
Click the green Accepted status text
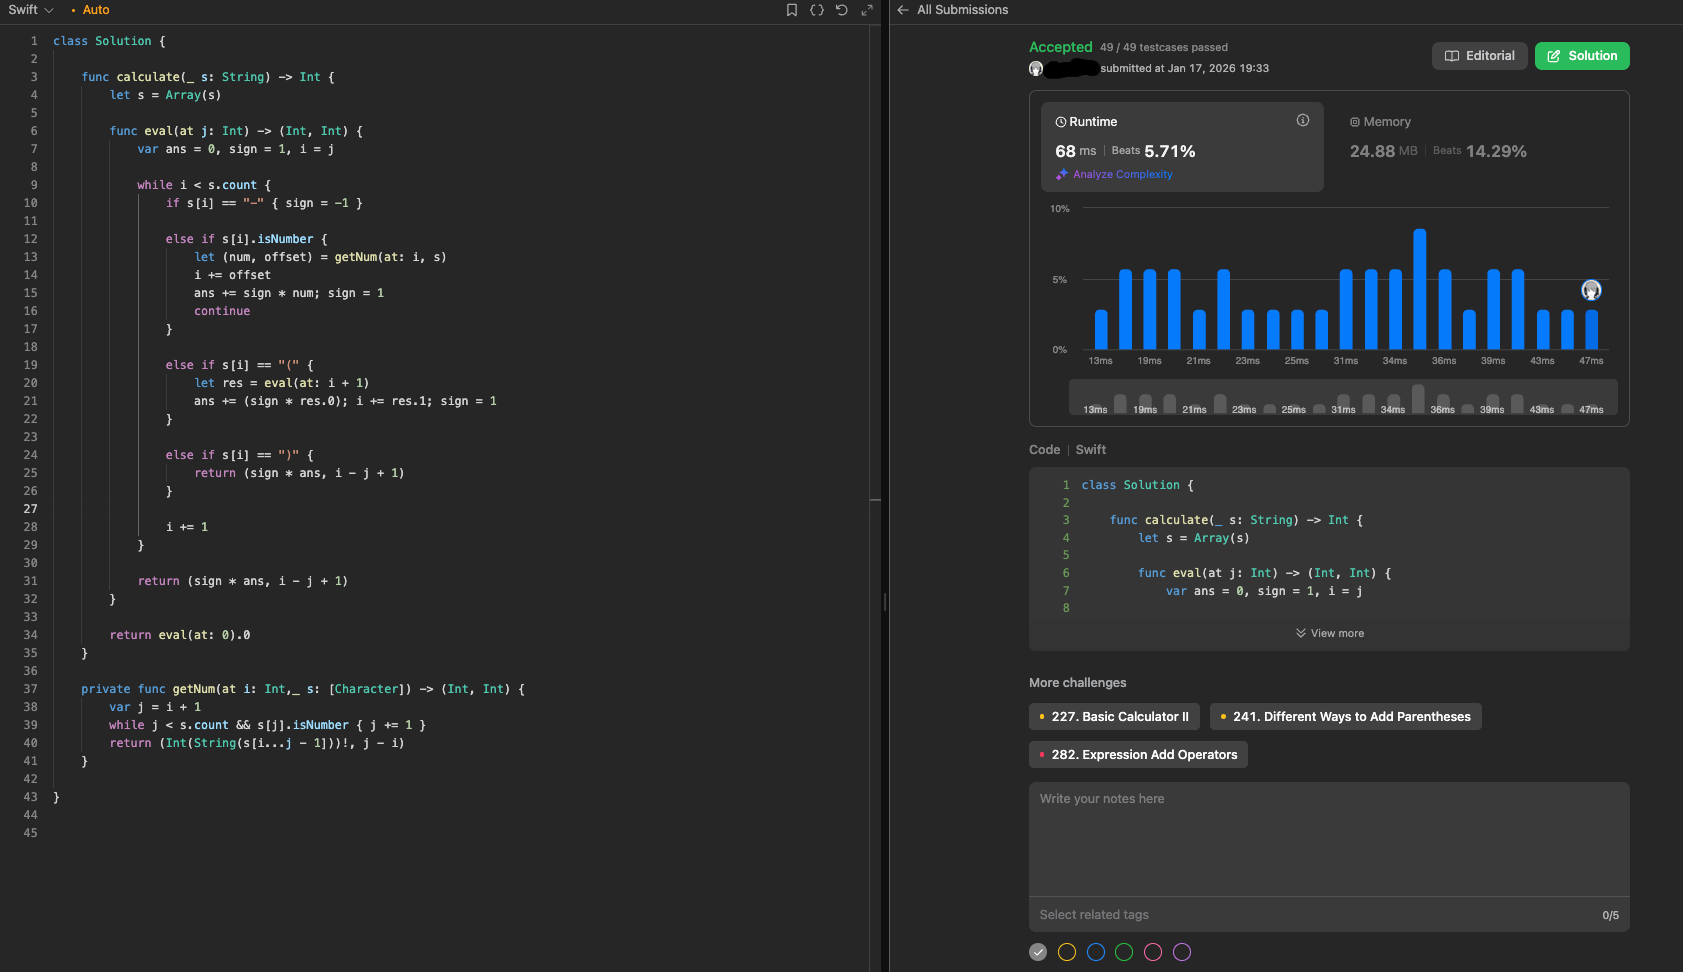point(1060,47)
